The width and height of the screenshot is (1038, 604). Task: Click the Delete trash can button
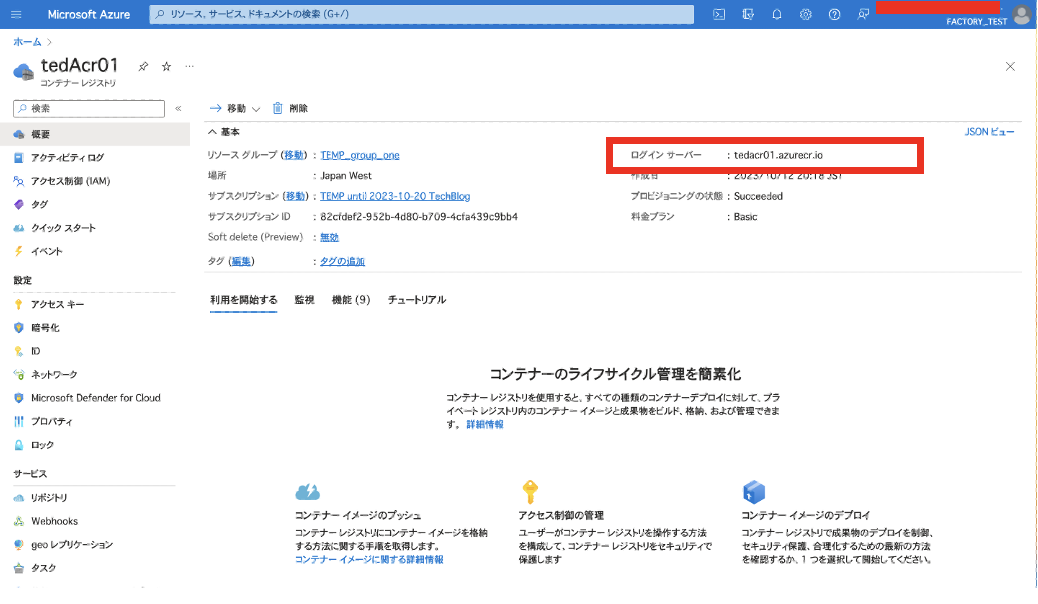(x=291, y=108)
